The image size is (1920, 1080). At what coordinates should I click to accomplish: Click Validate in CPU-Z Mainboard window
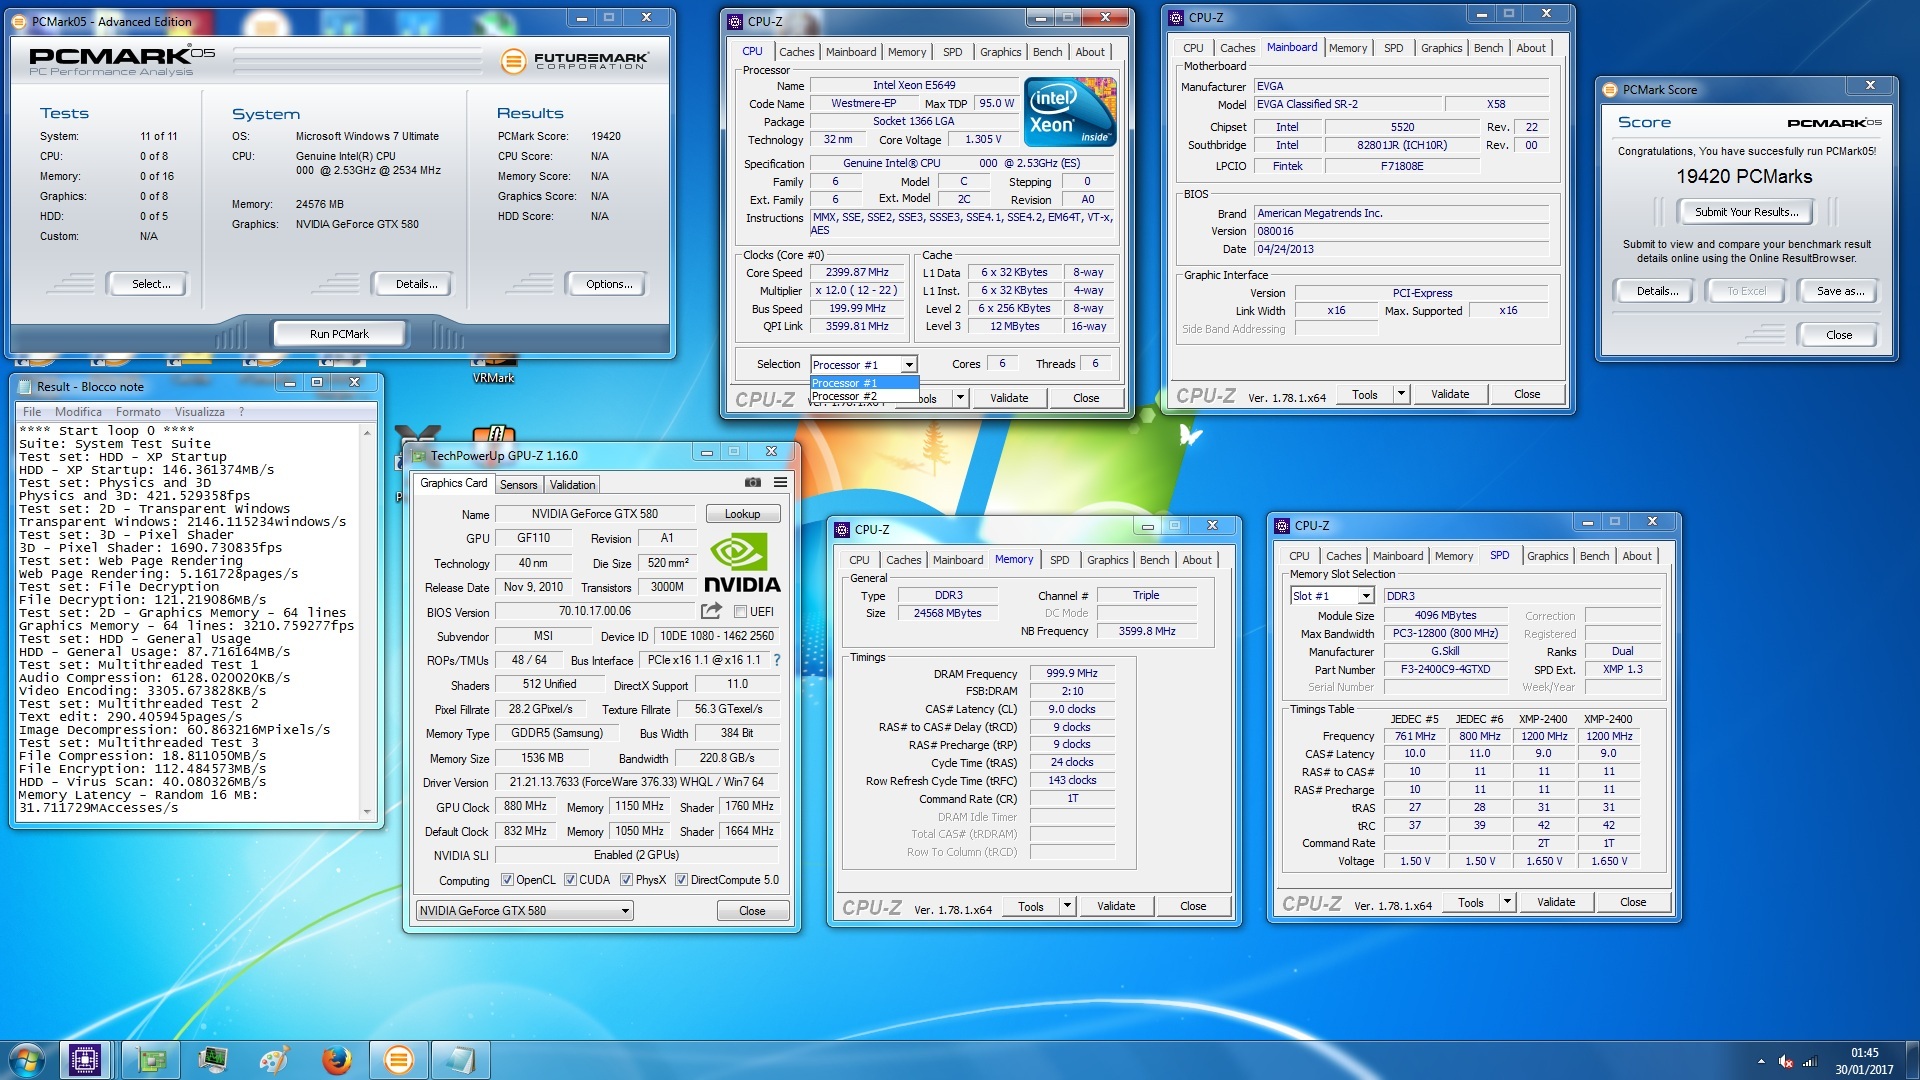[1450, 394]
